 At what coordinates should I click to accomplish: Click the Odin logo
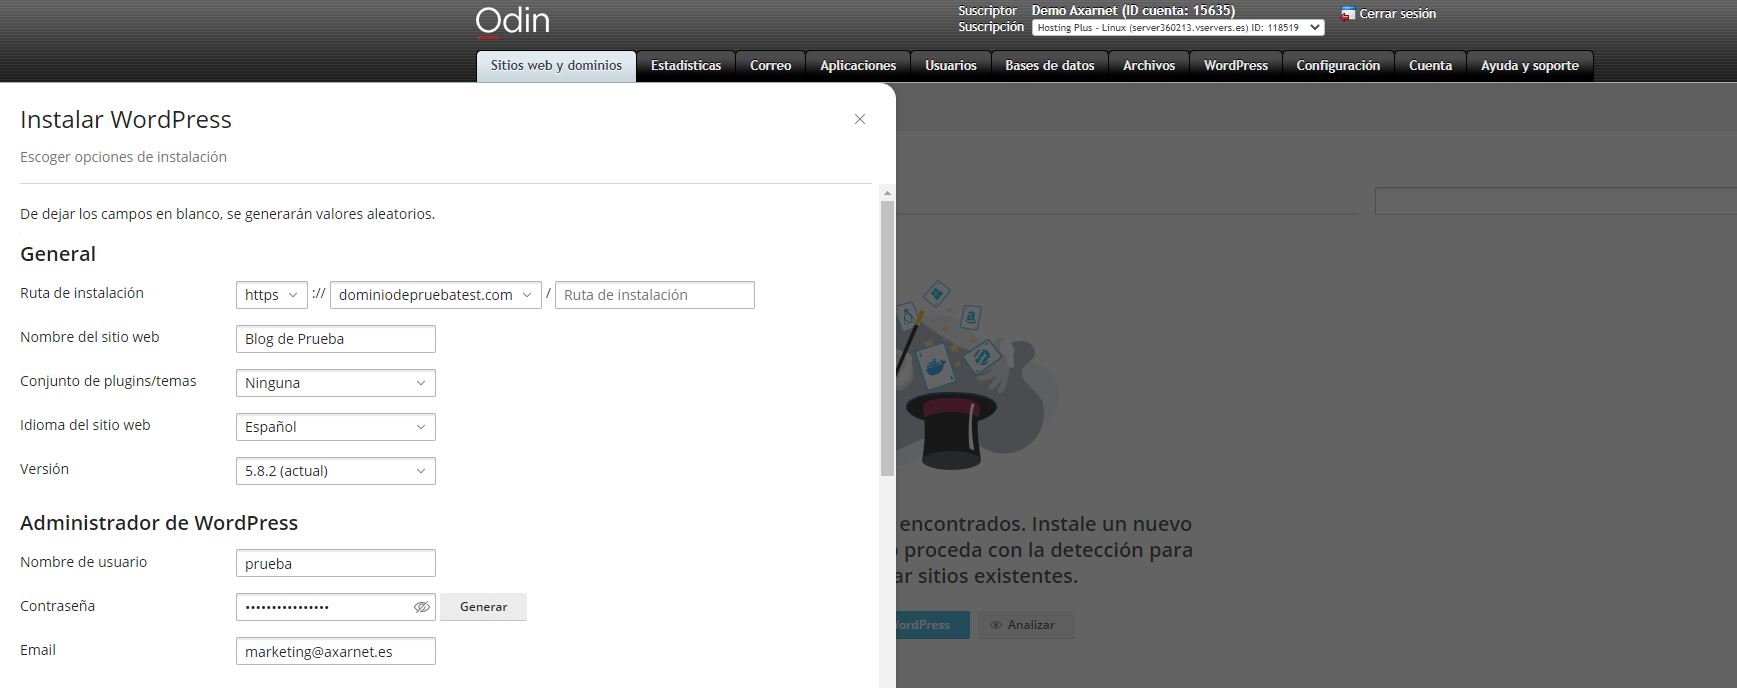tap(512, 22)
